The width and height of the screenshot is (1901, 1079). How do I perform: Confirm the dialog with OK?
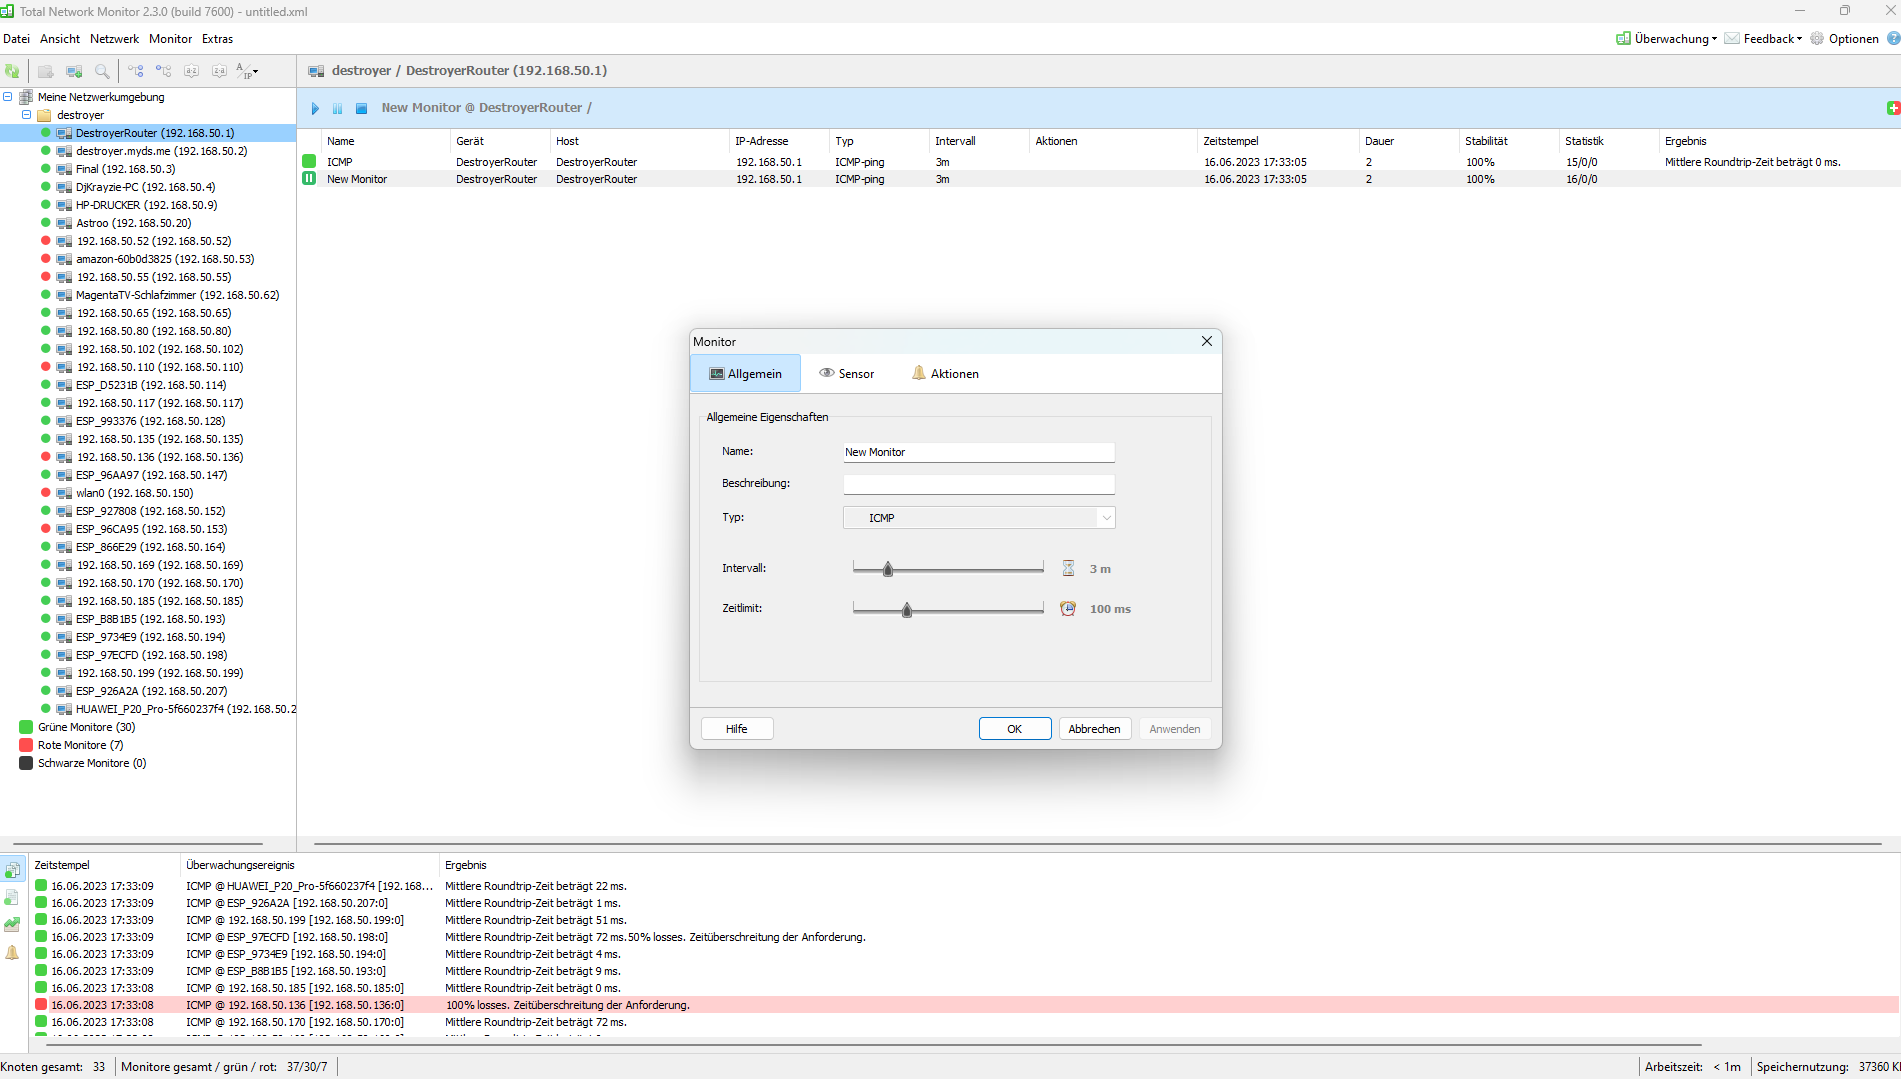pos(1015,729)
